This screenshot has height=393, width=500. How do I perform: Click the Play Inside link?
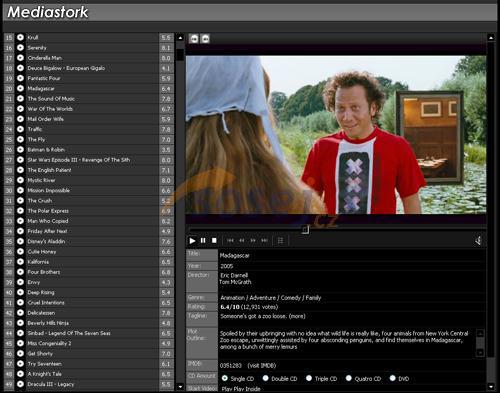[247, 389]
